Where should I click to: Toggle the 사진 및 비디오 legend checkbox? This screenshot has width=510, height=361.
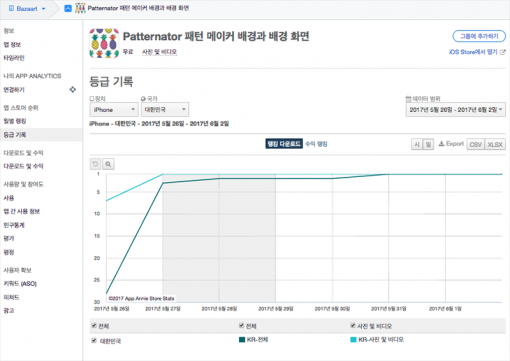tap(353, 326)
